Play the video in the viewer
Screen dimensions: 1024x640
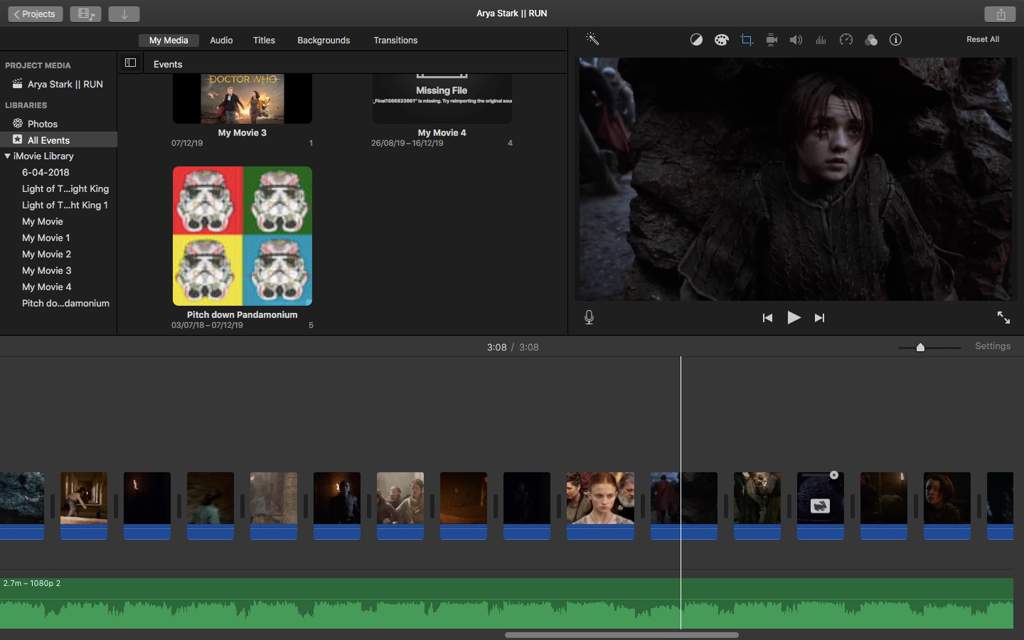tap(793, 317)
